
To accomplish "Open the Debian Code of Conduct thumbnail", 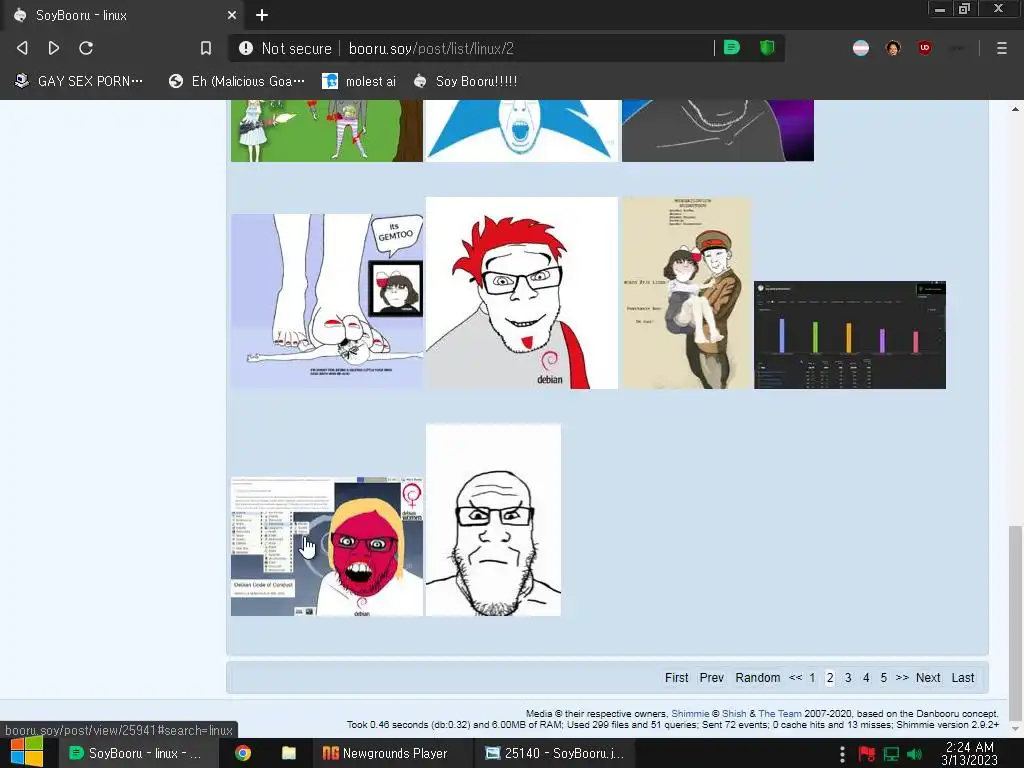I will click(327, 547).
